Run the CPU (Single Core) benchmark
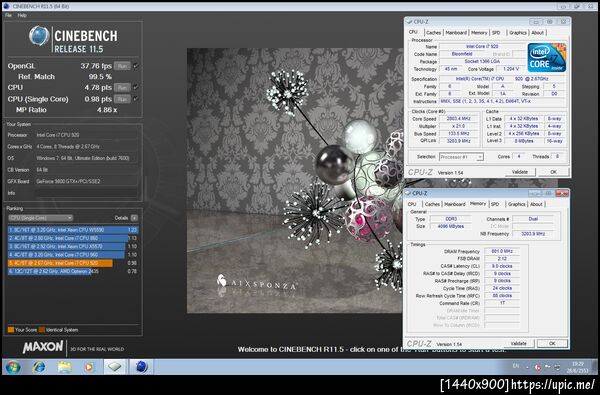 tap(122, 99)
